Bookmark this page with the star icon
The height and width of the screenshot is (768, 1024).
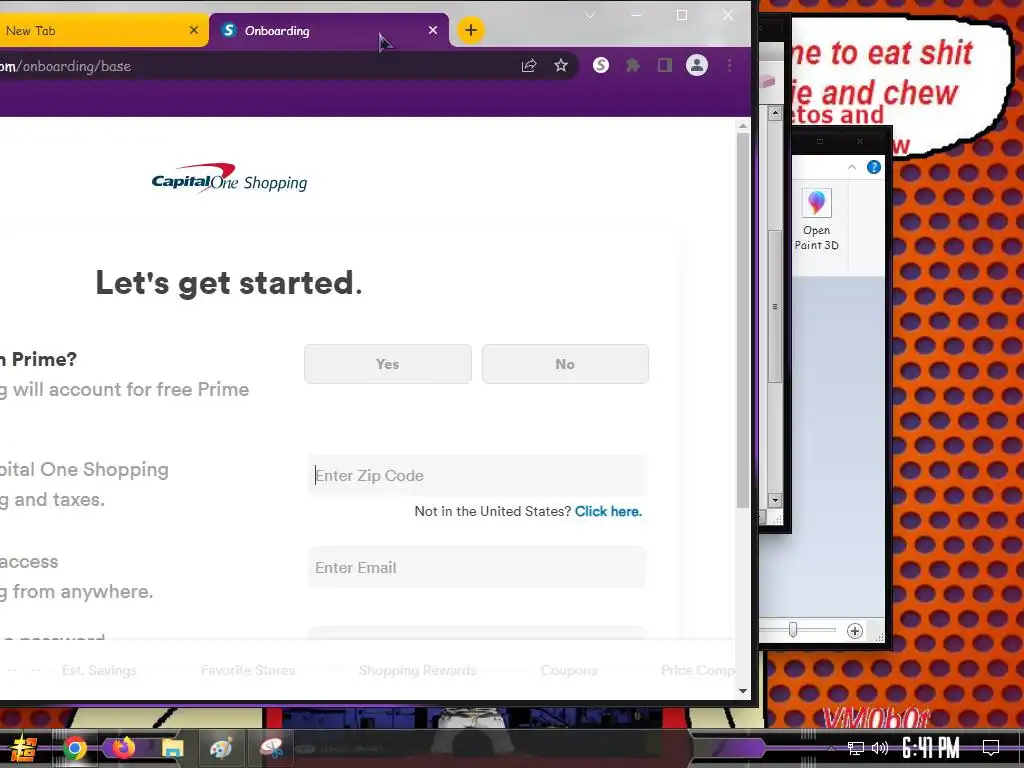(x=560, y=65)
